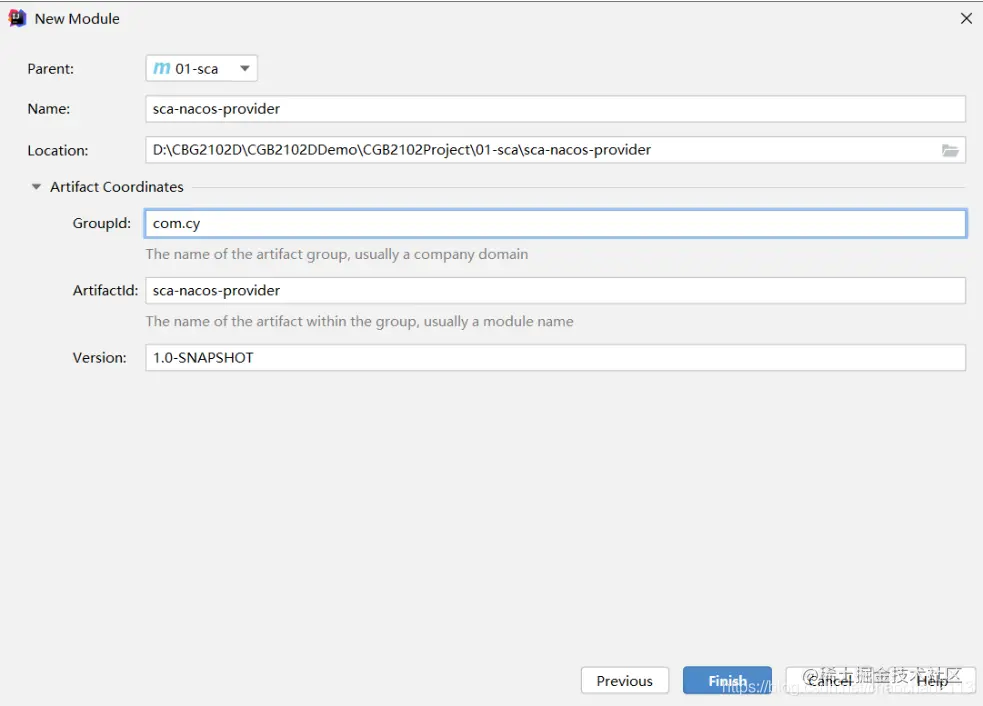
Task: Click the Parent: label
Action: click(50, 69)
